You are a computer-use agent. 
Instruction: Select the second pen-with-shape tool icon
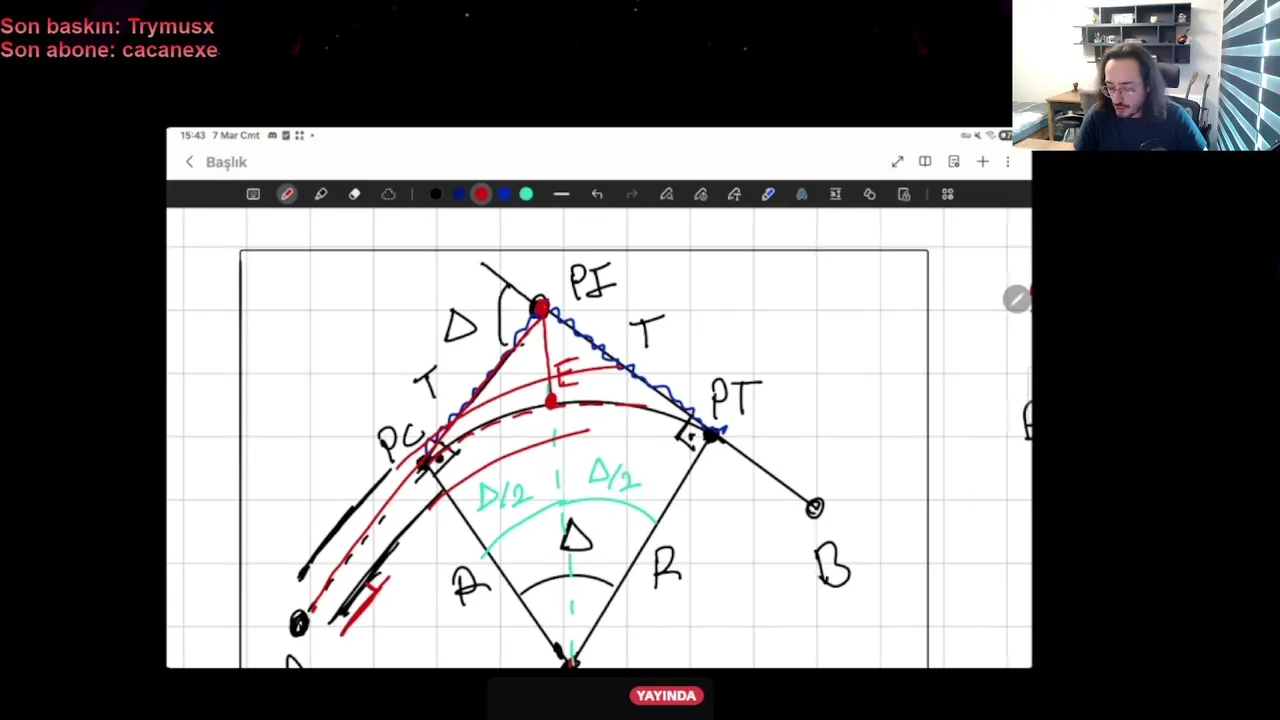coord(700,194)
